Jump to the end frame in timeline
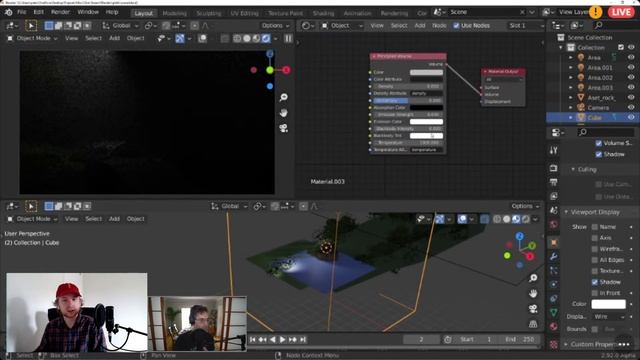Viewport: 640px width, 360px height. [x=303, y=340]
